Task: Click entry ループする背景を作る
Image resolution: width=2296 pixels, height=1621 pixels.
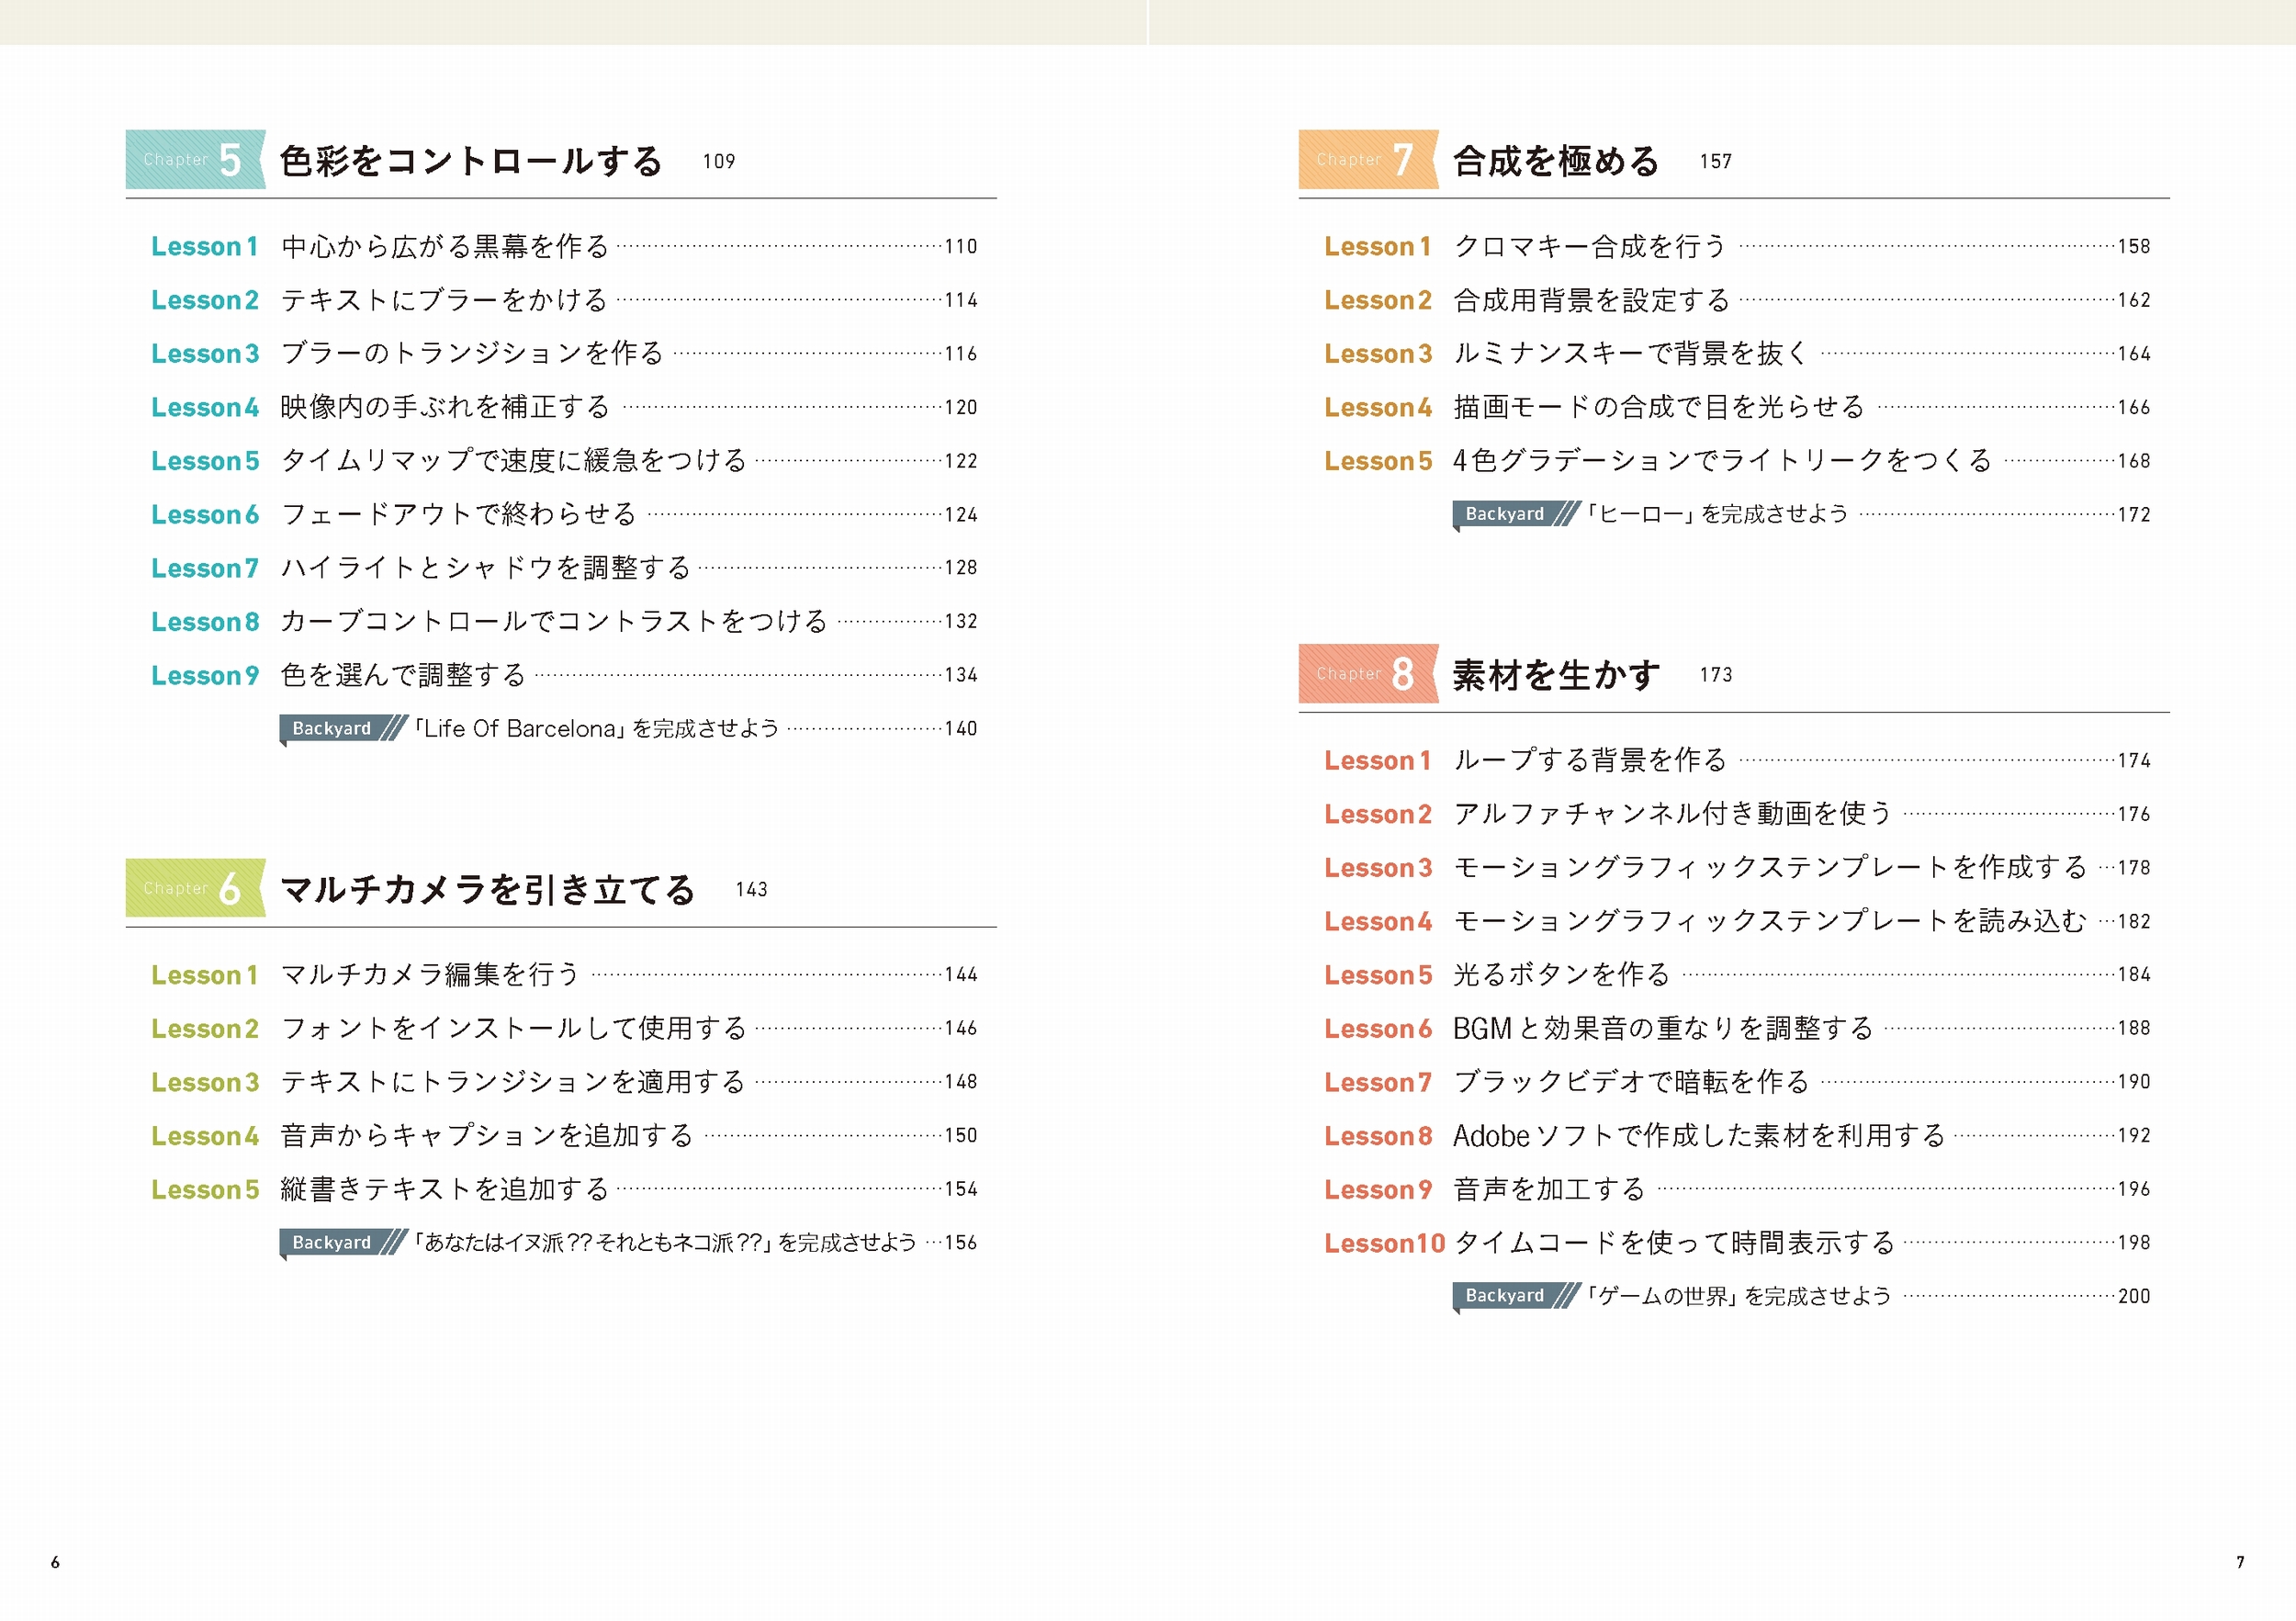Action: (x=1590, y=760)
